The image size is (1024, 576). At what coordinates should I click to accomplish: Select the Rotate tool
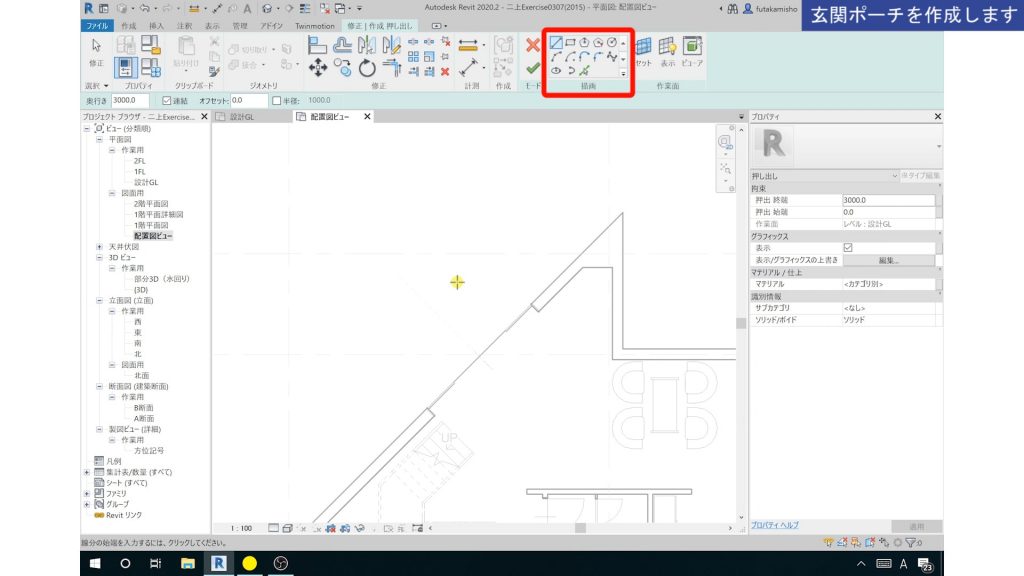click(366, 68)
